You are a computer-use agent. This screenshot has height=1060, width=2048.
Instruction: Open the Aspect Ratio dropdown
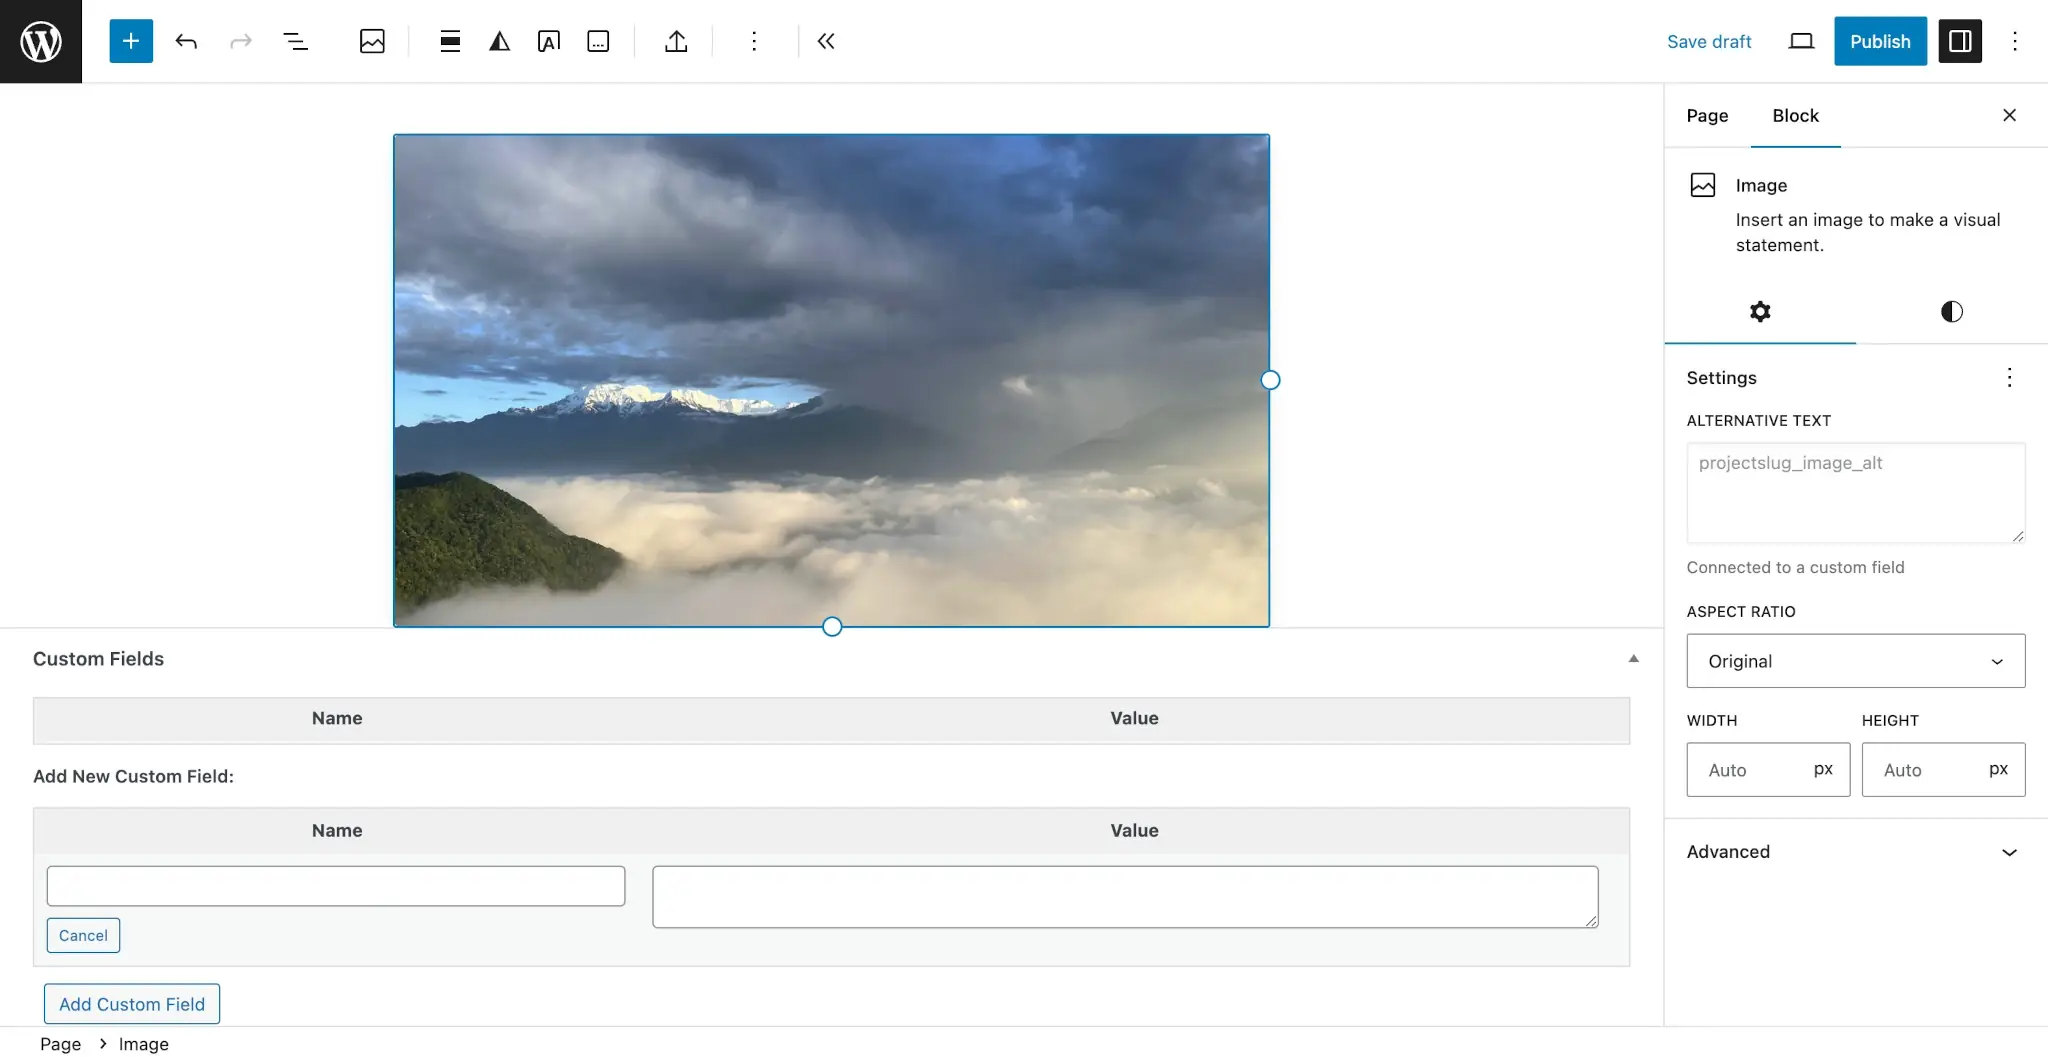(x=1856, y=660)
